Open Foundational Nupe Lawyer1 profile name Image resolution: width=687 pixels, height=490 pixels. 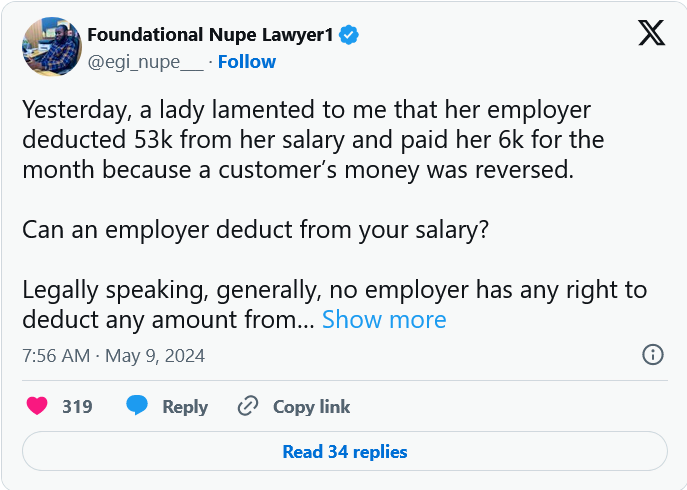point(212,36)
